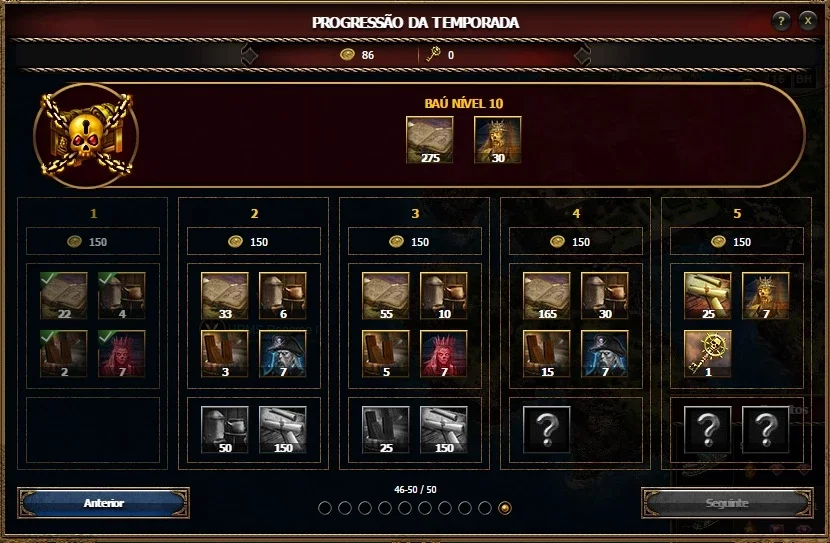Click the 150 coin cost for tier 2
Image resolution: width=830 pixels, height=543 pixels.
pyautogui.click(x=254, y=242)
